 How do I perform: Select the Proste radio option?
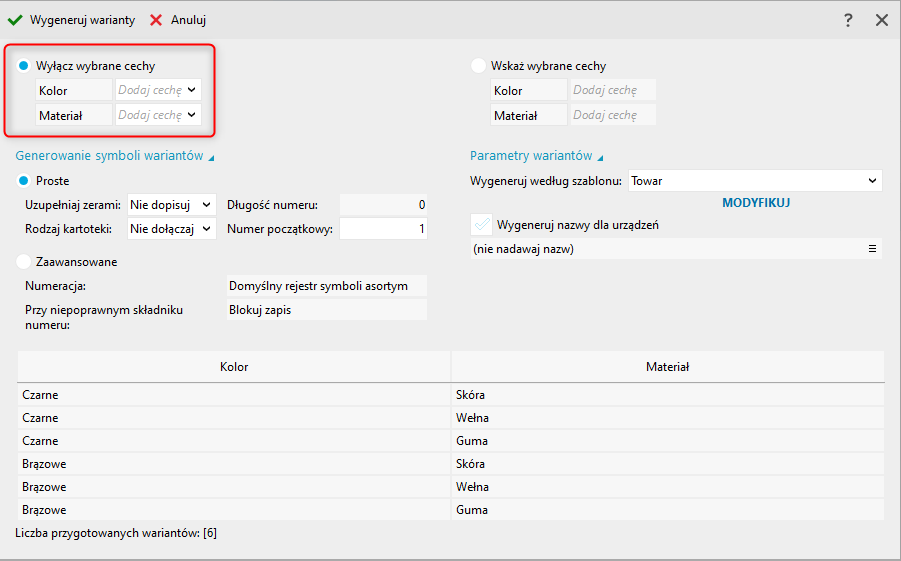point(24,181)
